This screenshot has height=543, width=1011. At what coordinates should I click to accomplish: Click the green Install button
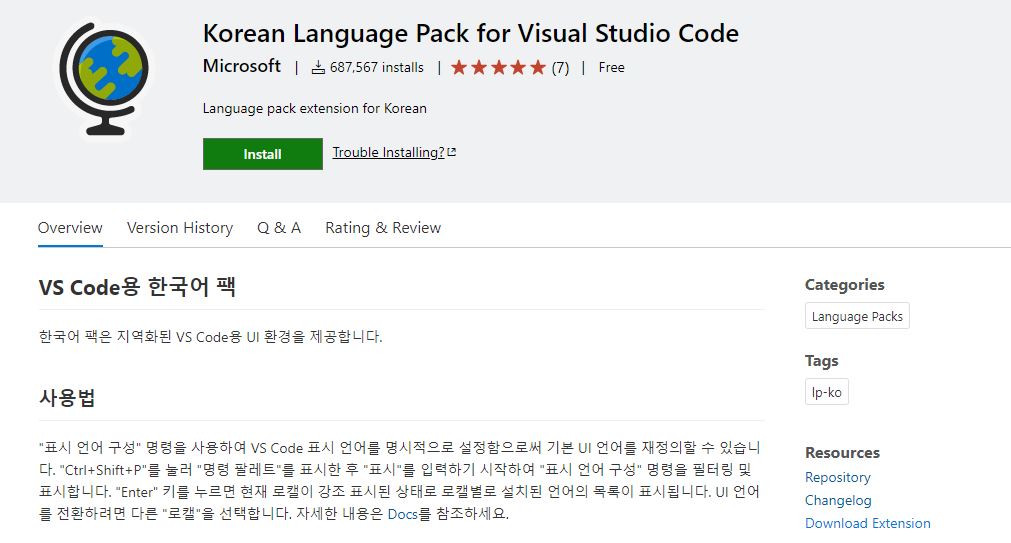[x=262, y=154]
